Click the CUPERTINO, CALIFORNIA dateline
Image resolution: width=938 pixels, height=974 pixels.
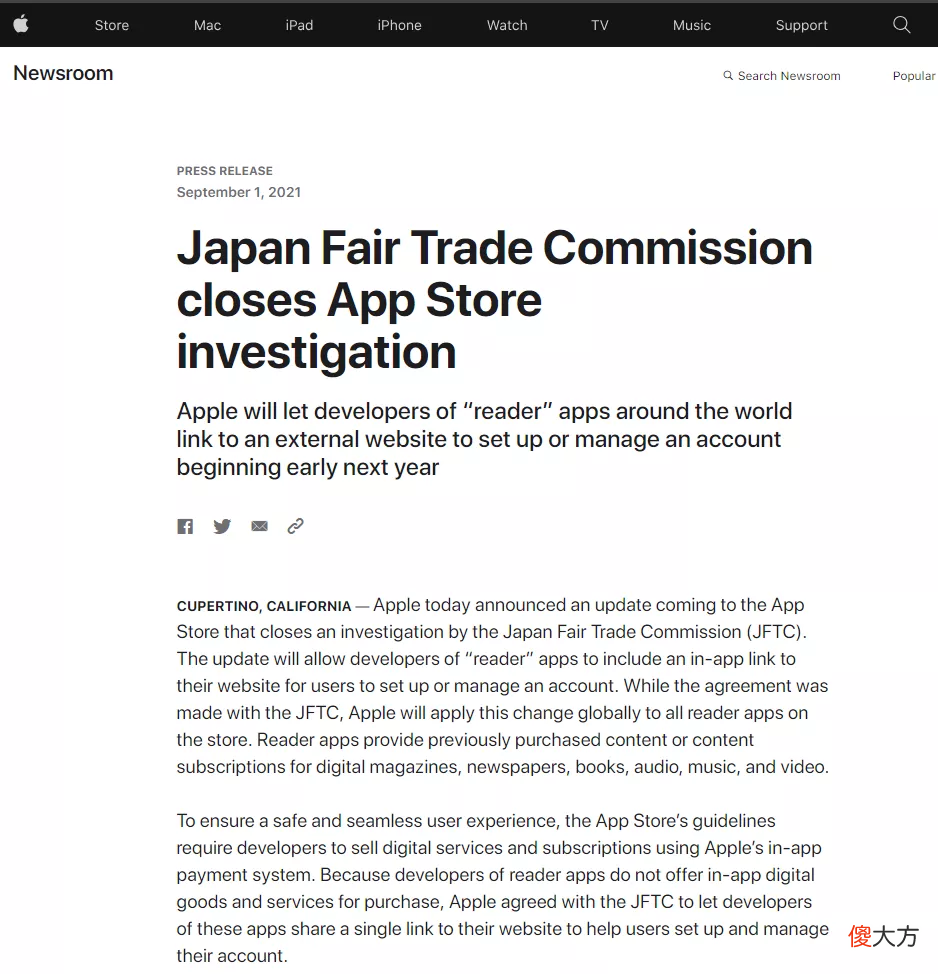pos(264,606)
